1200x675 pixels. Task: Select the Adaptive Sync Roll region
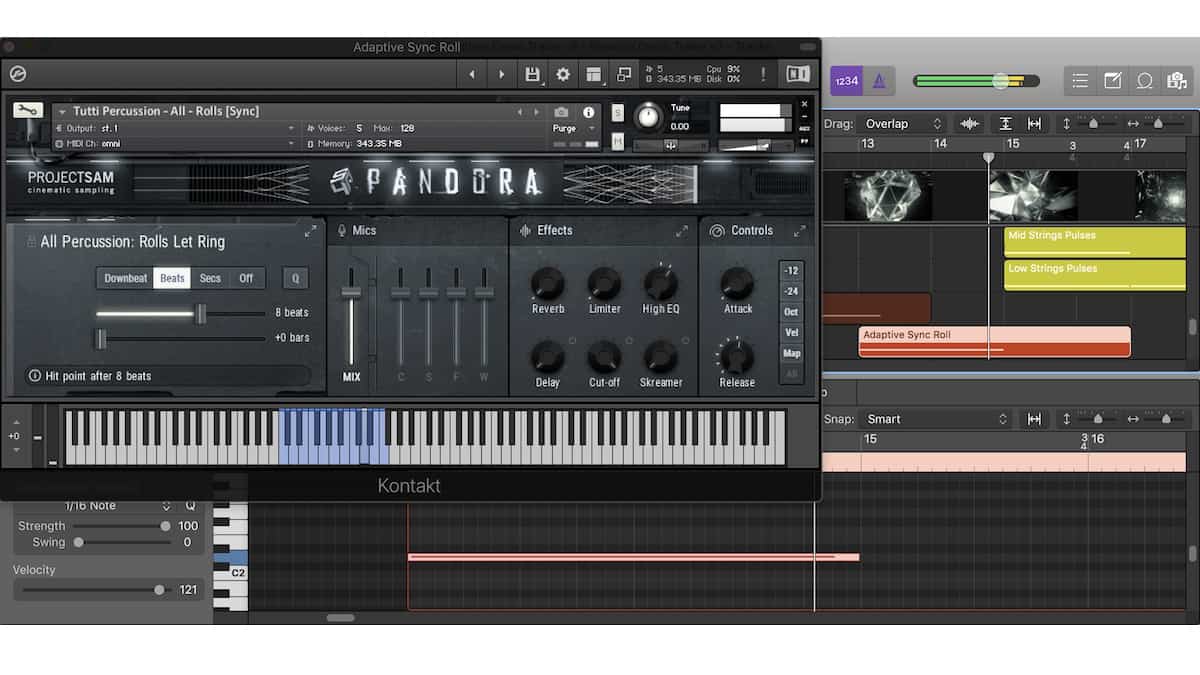pos(994,341)
